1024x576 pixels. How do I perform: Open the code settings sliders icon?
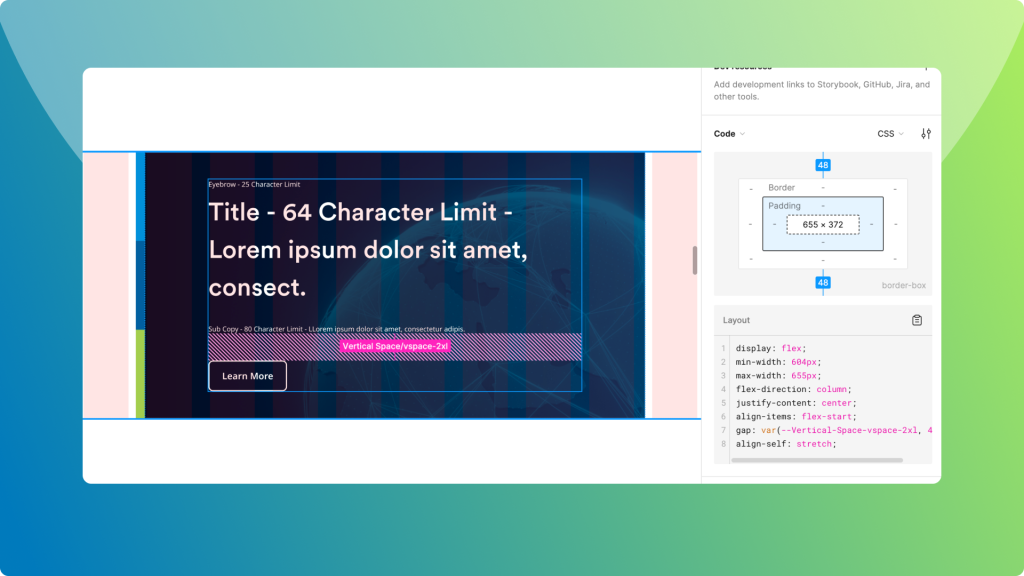(x=925, y=133)
